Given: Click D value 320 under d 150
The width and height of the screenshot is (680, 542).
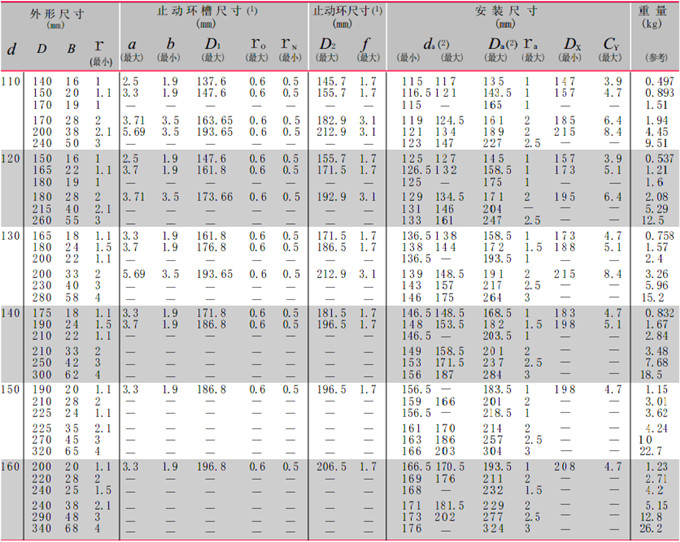Looking at the screenshot, I should click(x=42, y=451).
